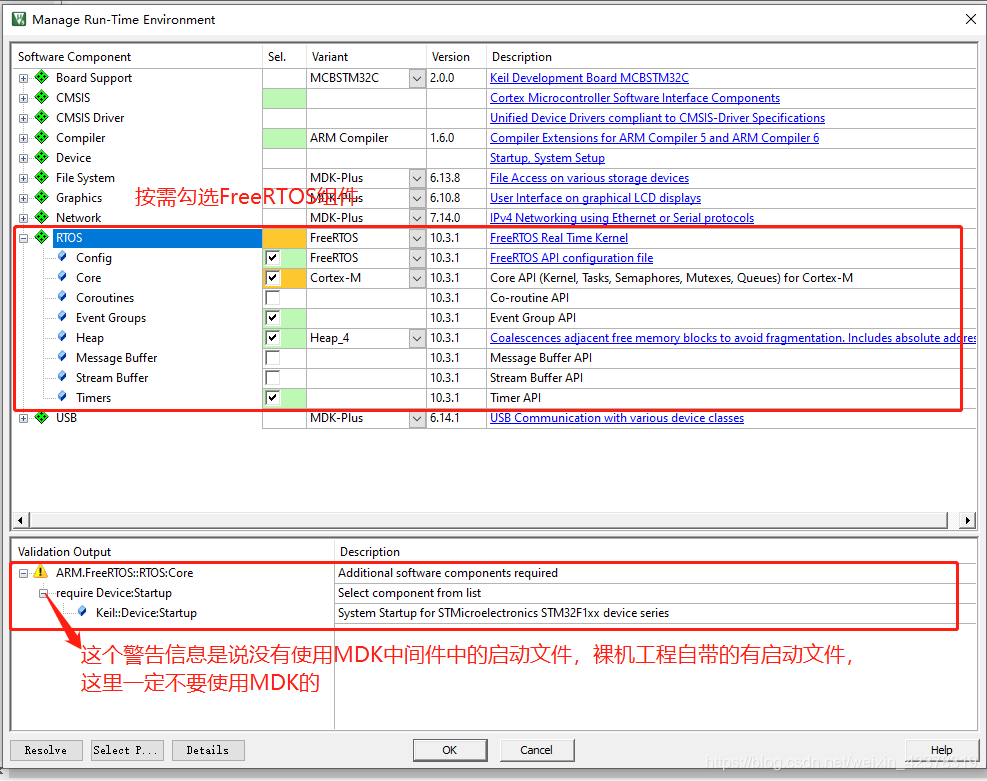Open the Cortex-M variant dropdown

click(x=417, y=278)
